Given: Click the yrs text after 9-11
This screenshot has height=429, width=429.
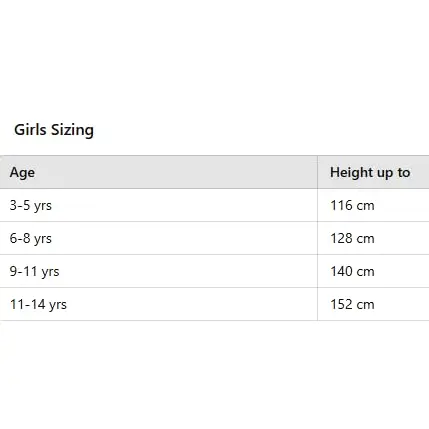Looking at the screenshot, I should click(50, 272).
